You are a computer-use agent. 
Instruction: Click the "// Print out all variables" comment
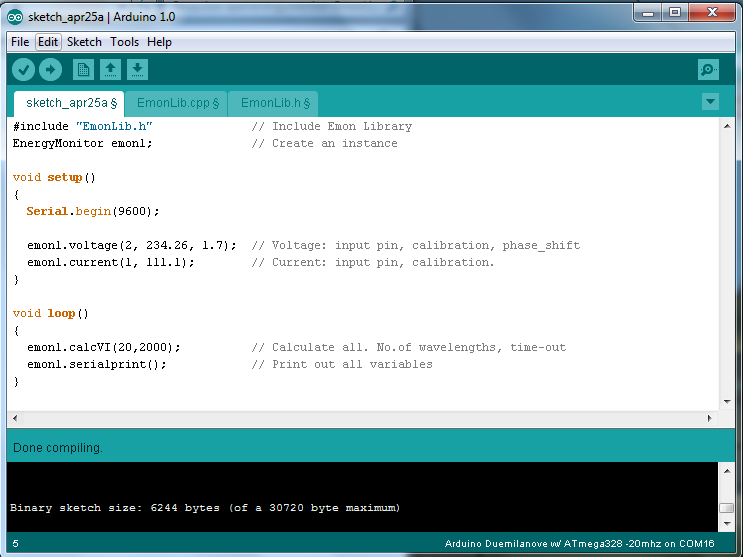(342, 365)
